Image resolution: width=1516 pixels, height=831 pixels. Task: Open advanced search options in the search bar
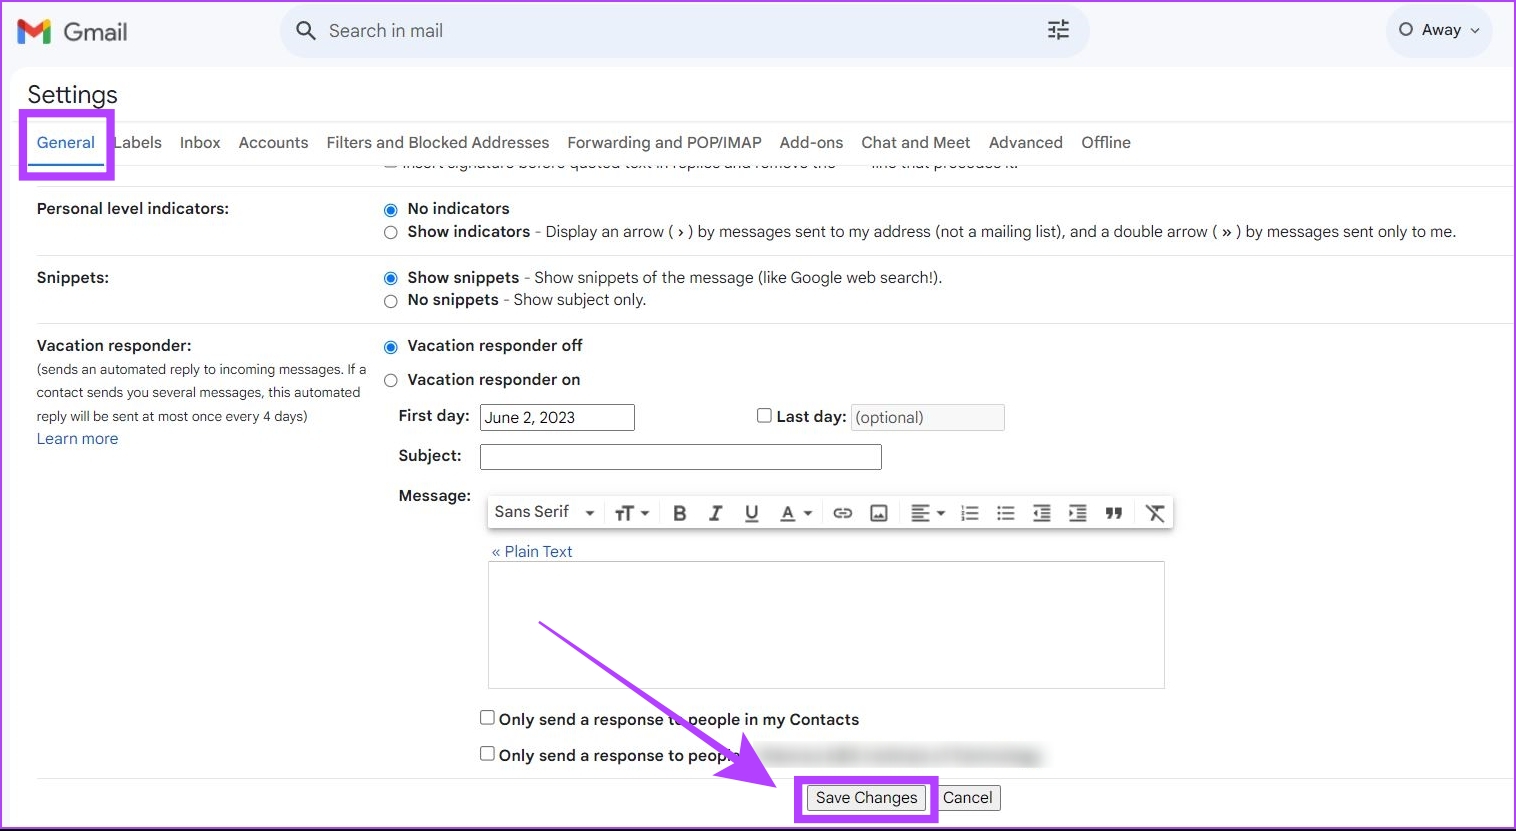click(1058, 30)
